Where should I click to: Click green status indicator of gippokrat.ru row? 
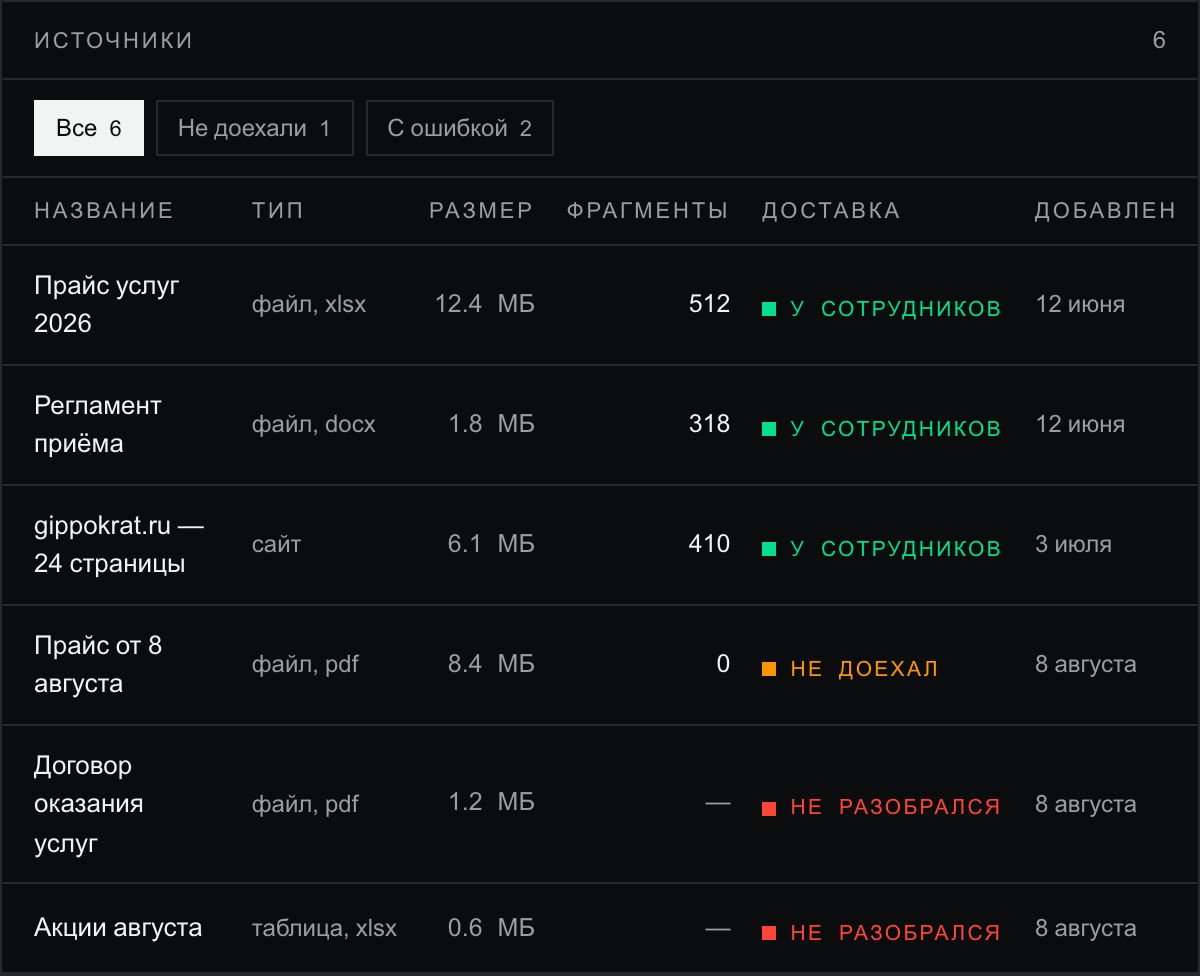coord(769,549)
